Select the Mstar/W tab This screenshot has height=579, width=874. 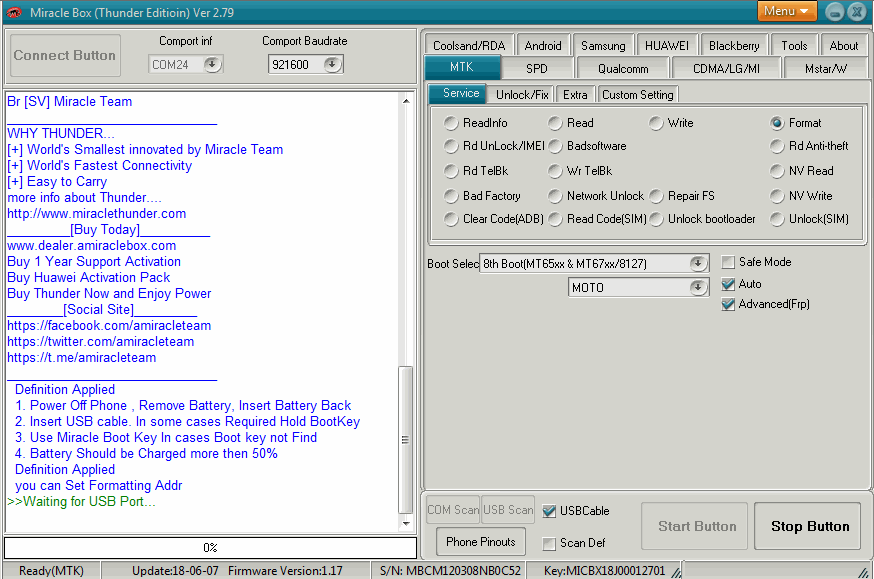pyautogui.click(x=826, y=69)
